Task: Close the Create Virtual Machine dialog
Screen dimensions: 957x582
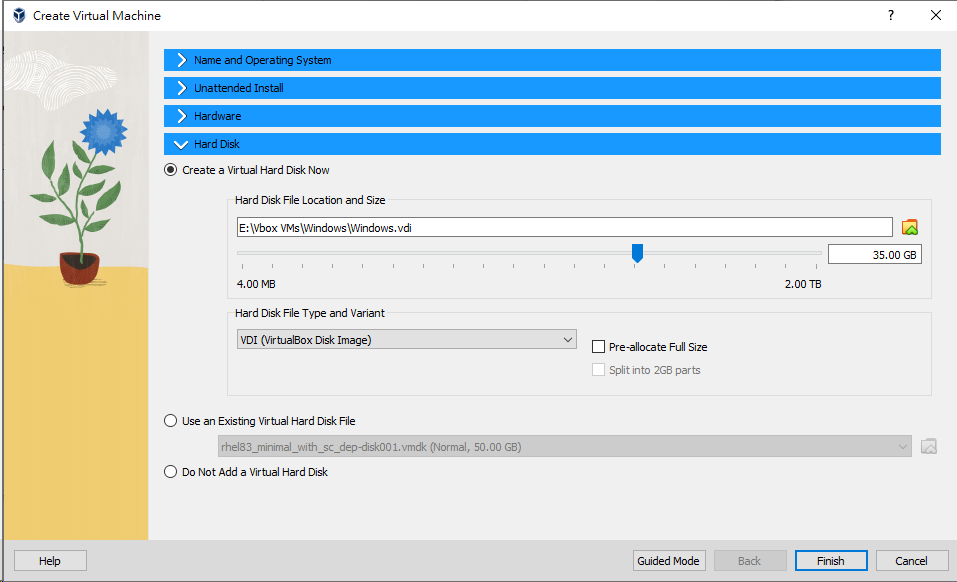Action: click(935, 16)
